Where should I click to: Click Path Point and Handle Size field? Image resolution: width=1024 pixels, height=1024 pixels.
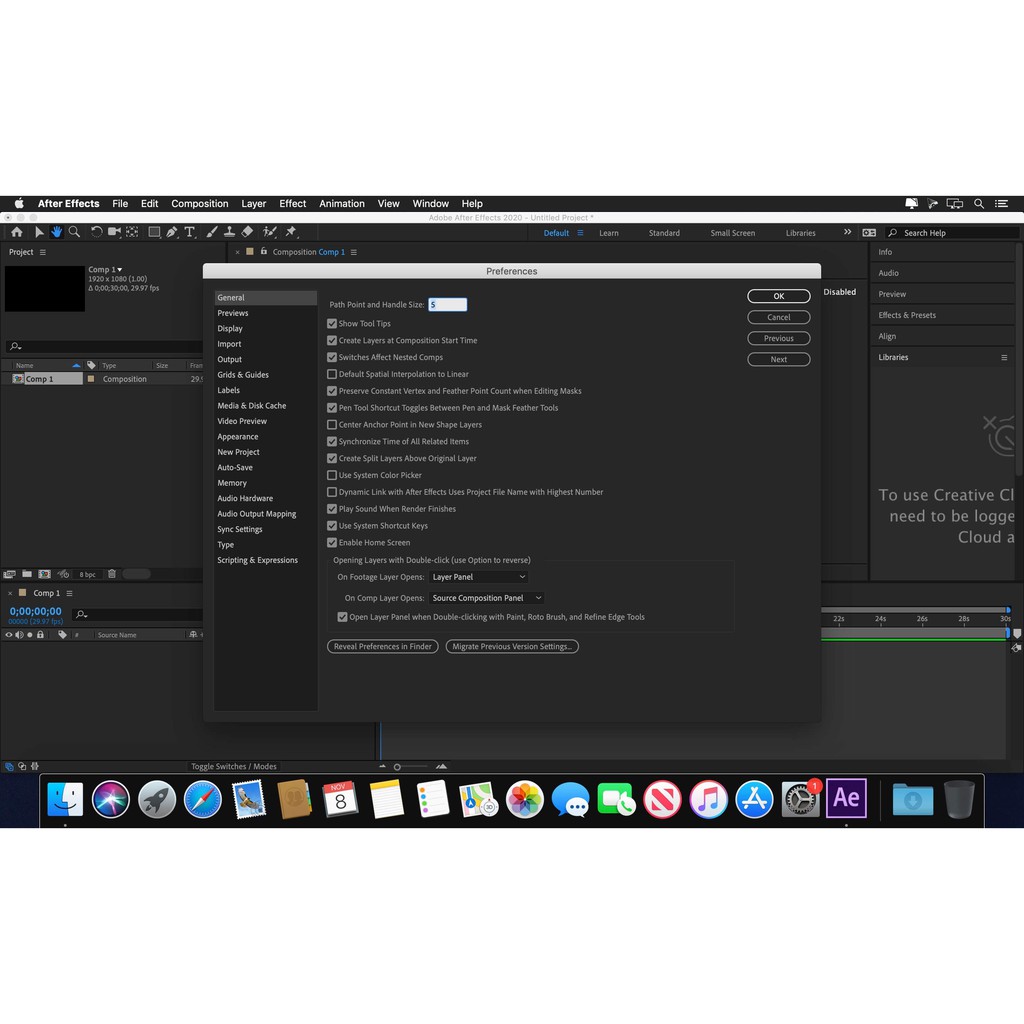447,305
